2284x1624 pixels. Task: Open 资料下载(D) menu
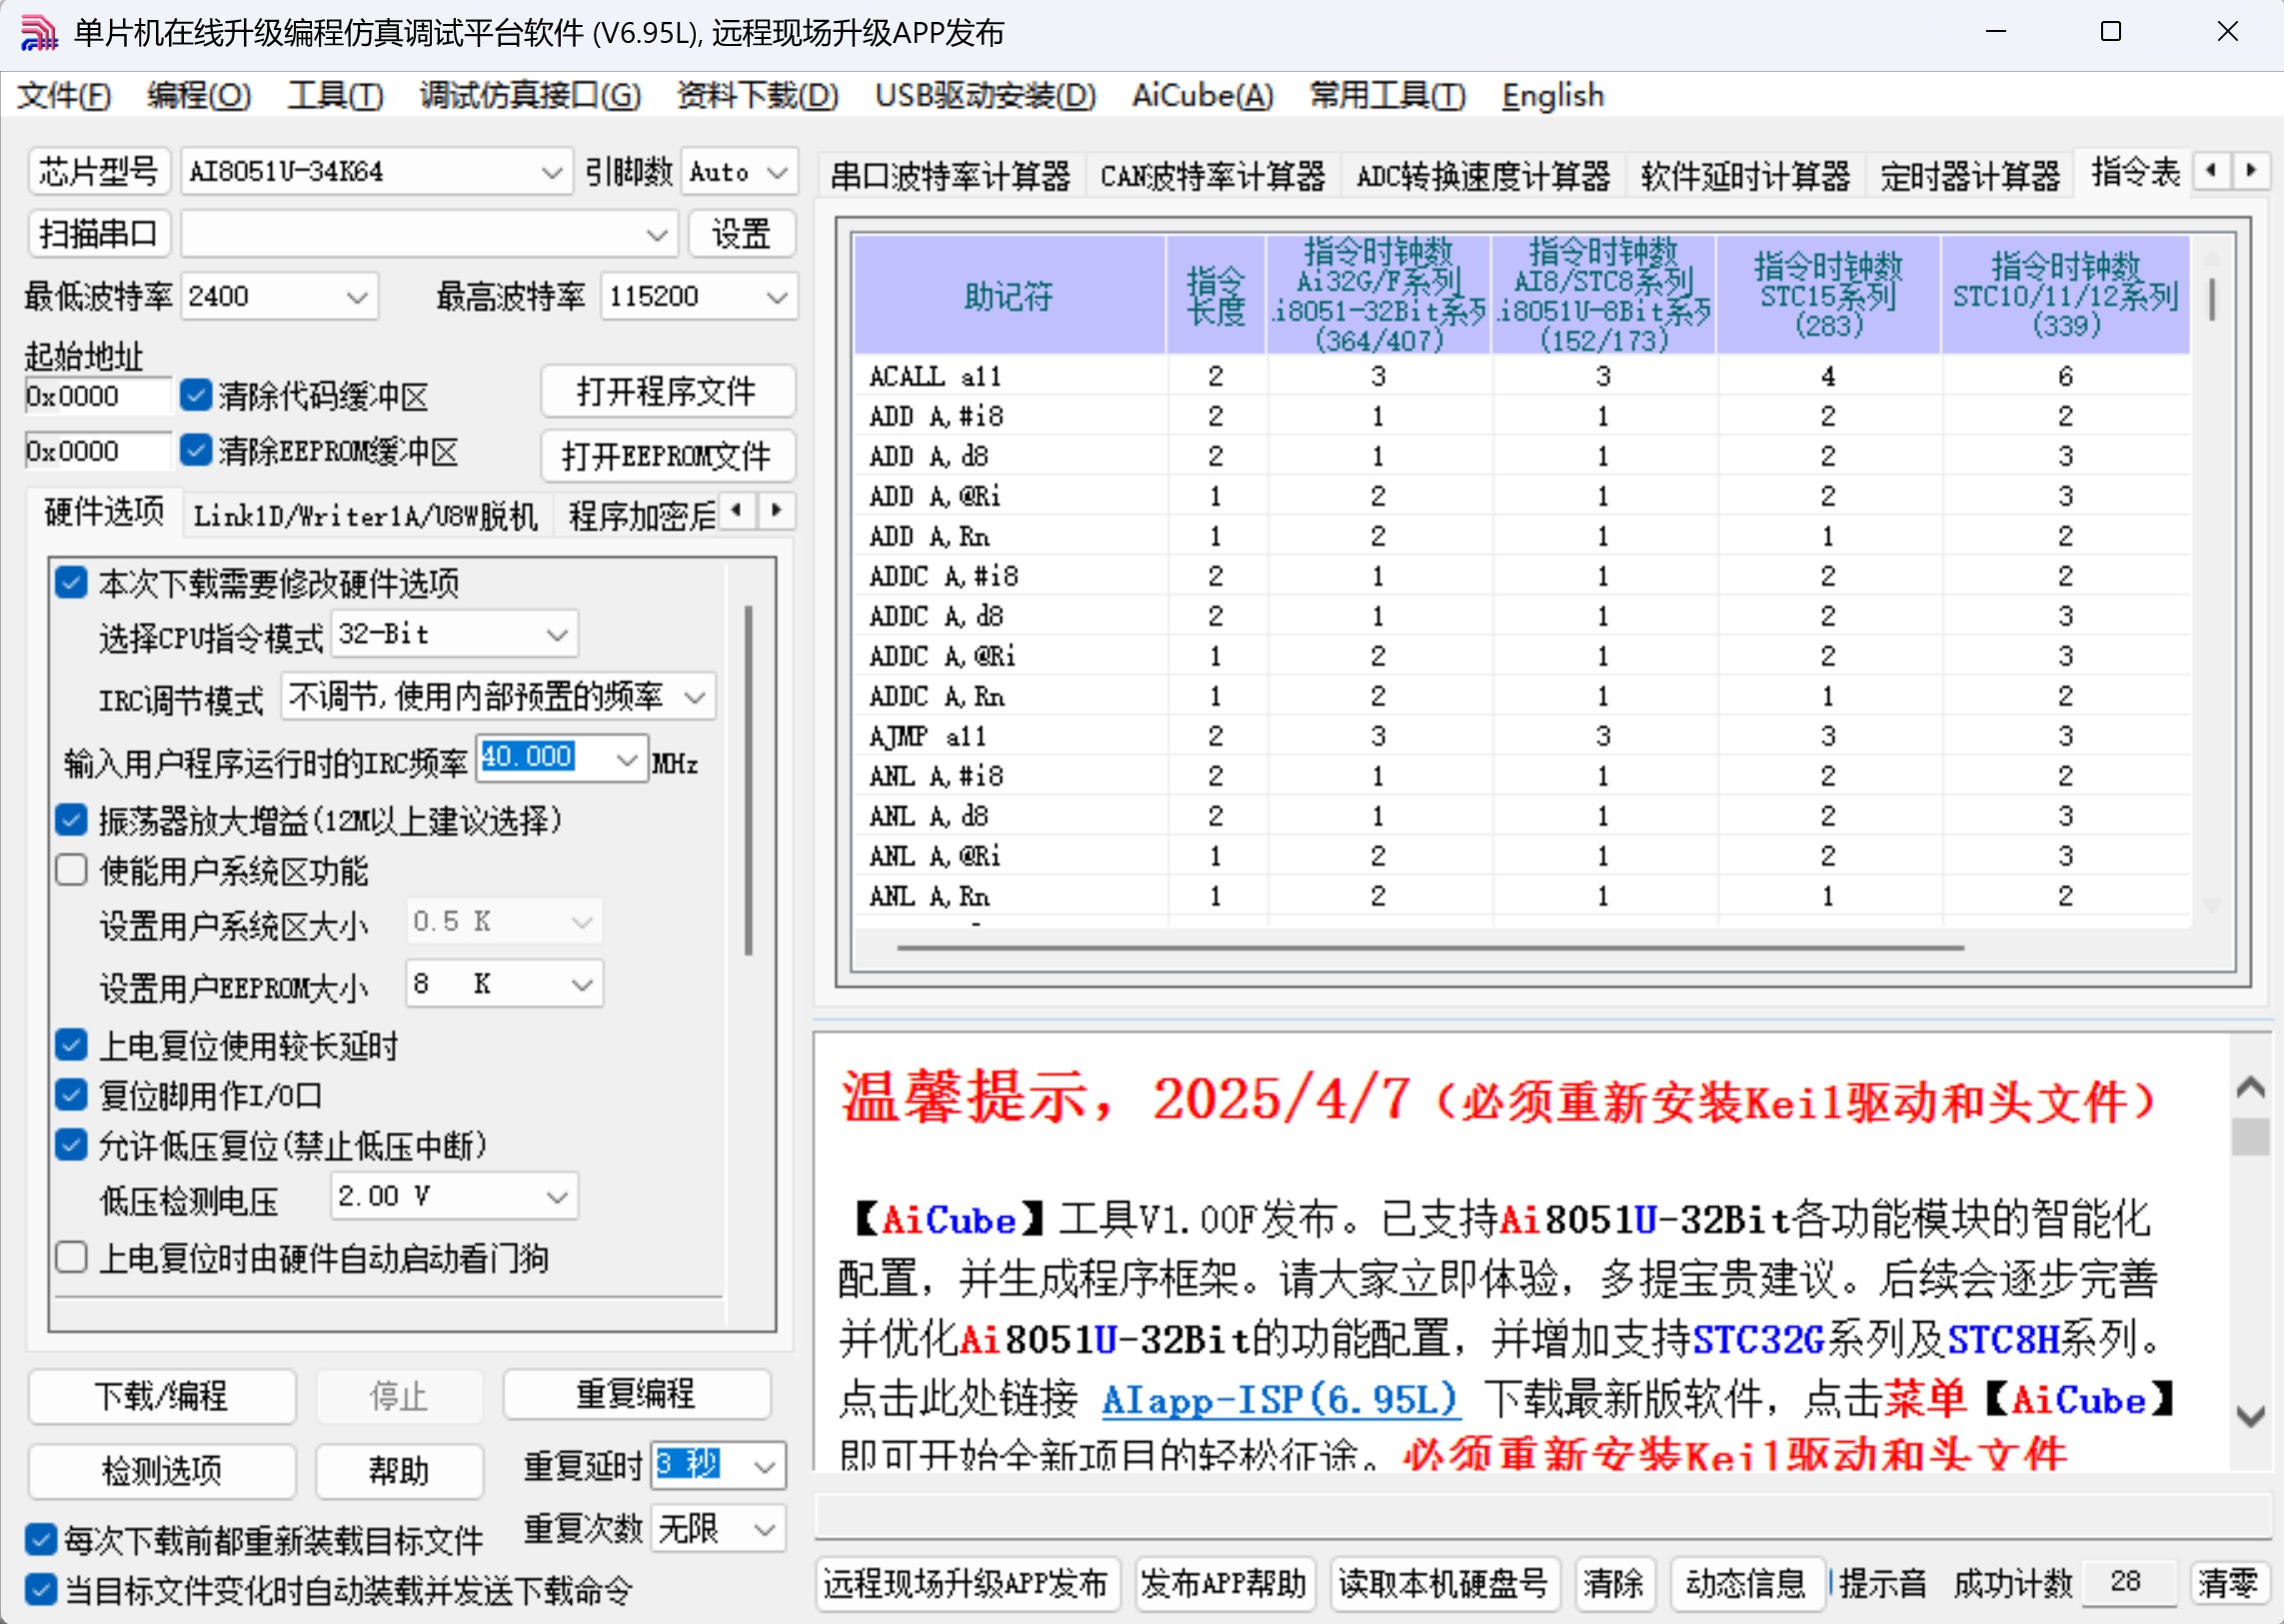click(x=757, y=95)
